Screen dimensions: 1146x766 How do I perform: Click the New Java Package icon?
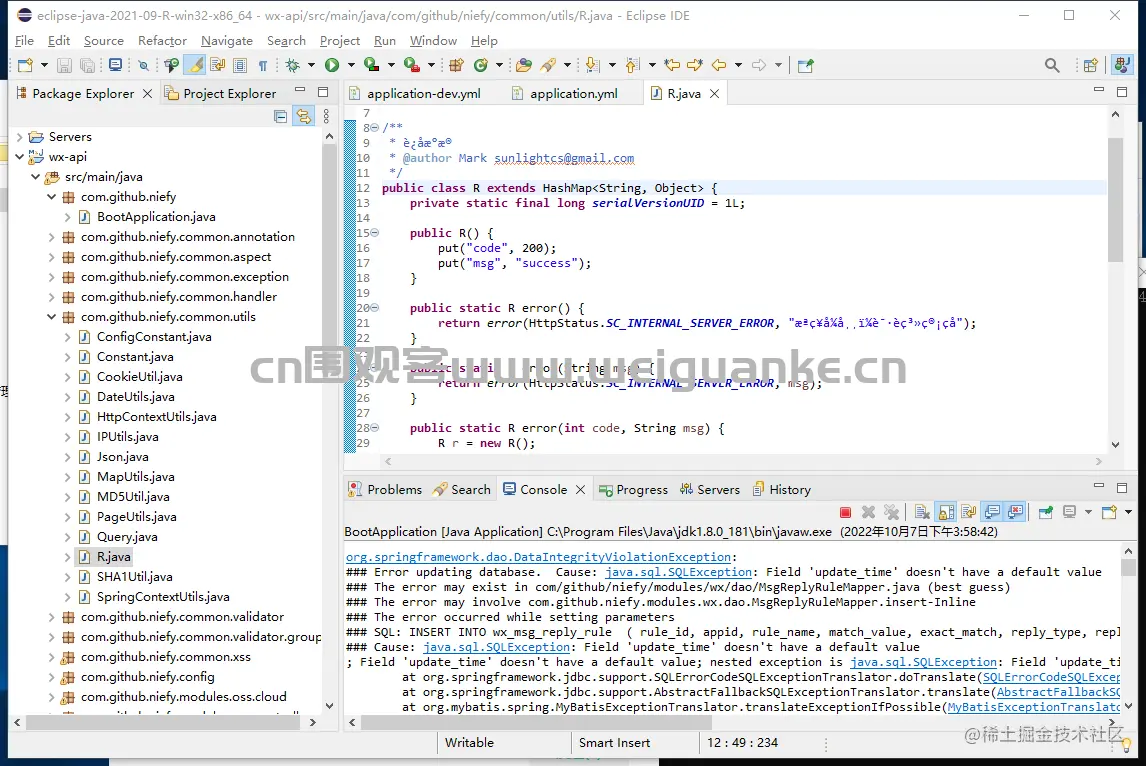pos(457,65)
